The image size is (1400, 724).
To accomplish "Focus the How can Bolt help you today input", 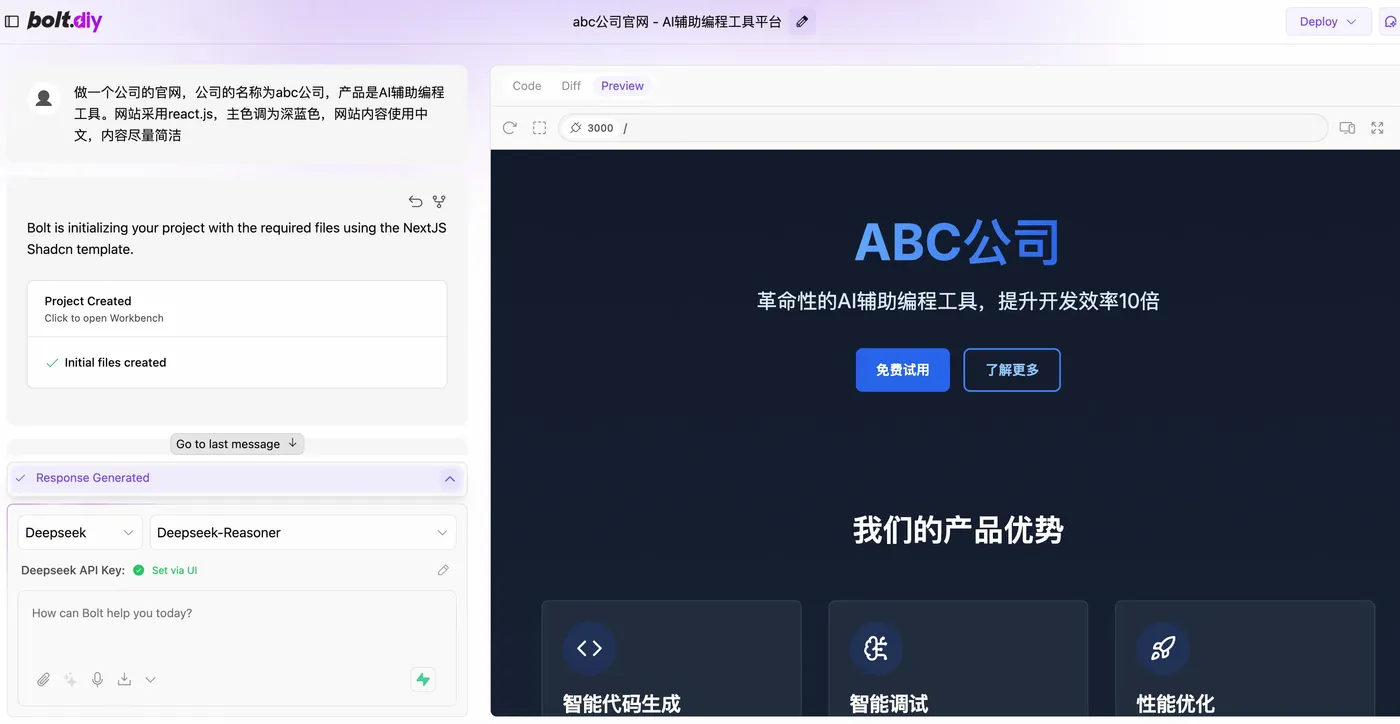I will tap(237, 626).
